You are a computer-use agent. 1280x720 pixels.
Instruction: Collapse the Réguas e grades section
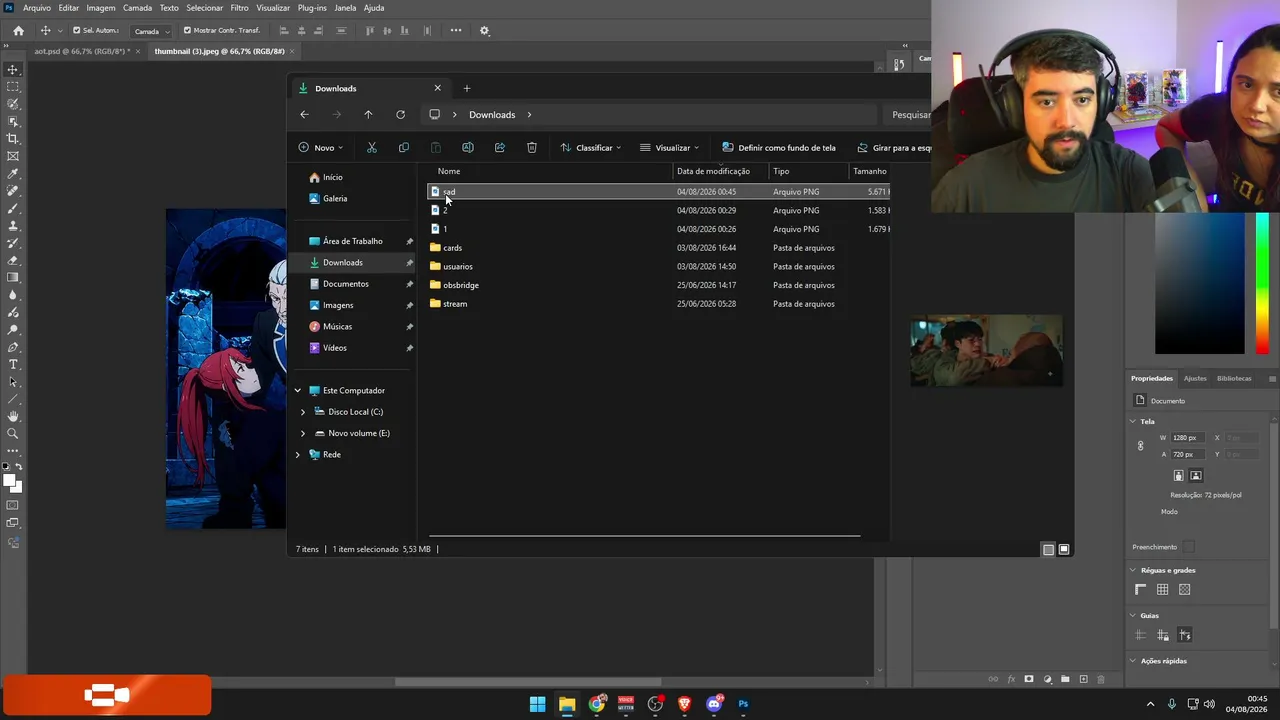(x=1133, y=570)
